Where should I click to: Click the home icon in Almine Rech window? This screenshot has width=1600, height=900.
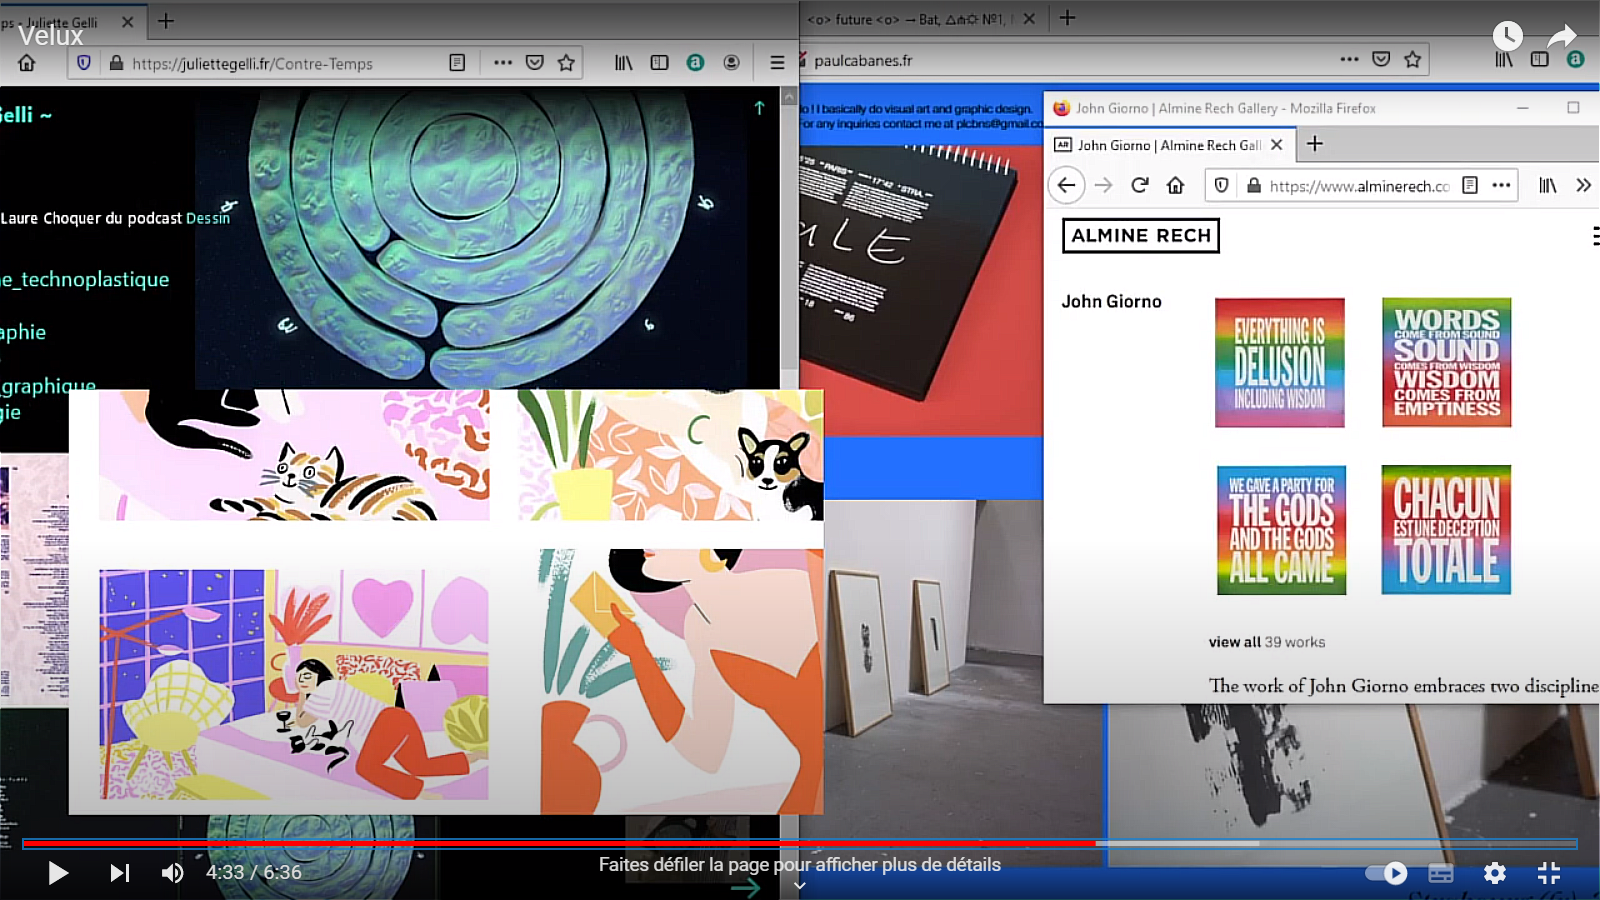click(x=1176, y=185)
